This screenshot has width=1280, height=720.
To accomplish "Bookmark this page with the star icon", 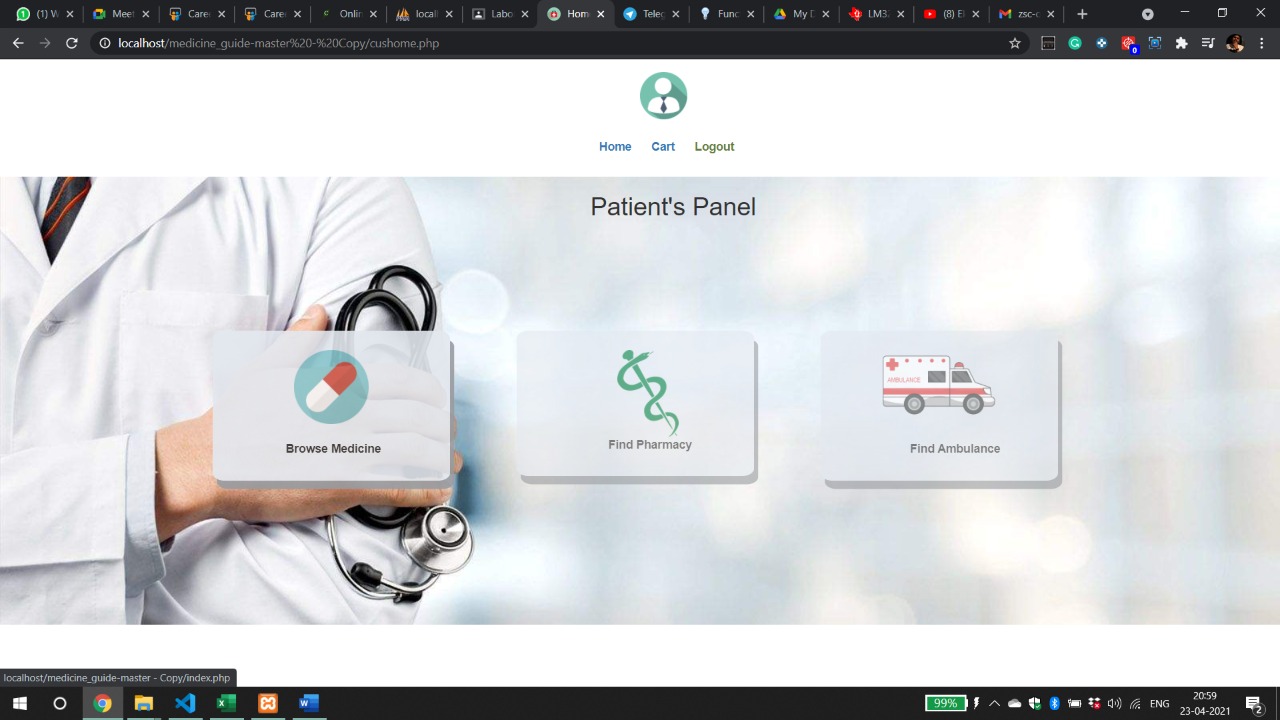I will [1015, 43].
